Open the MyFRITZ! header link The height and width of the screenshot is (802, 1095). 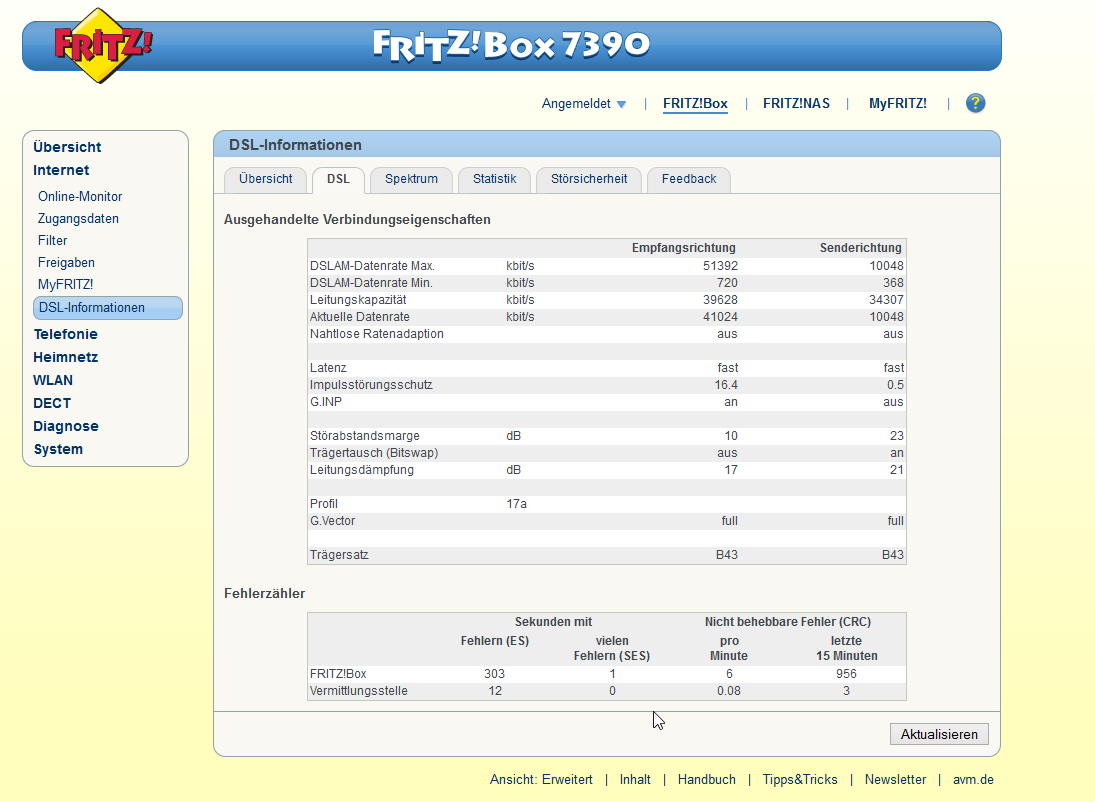[x=897, y=103]
